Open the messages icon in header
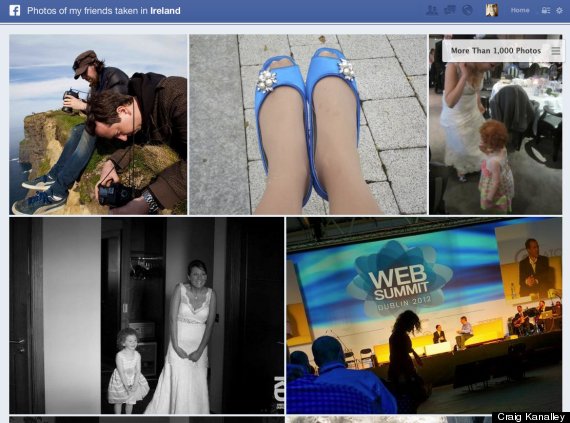Screen dimensions: 570x423 (450, 10)
